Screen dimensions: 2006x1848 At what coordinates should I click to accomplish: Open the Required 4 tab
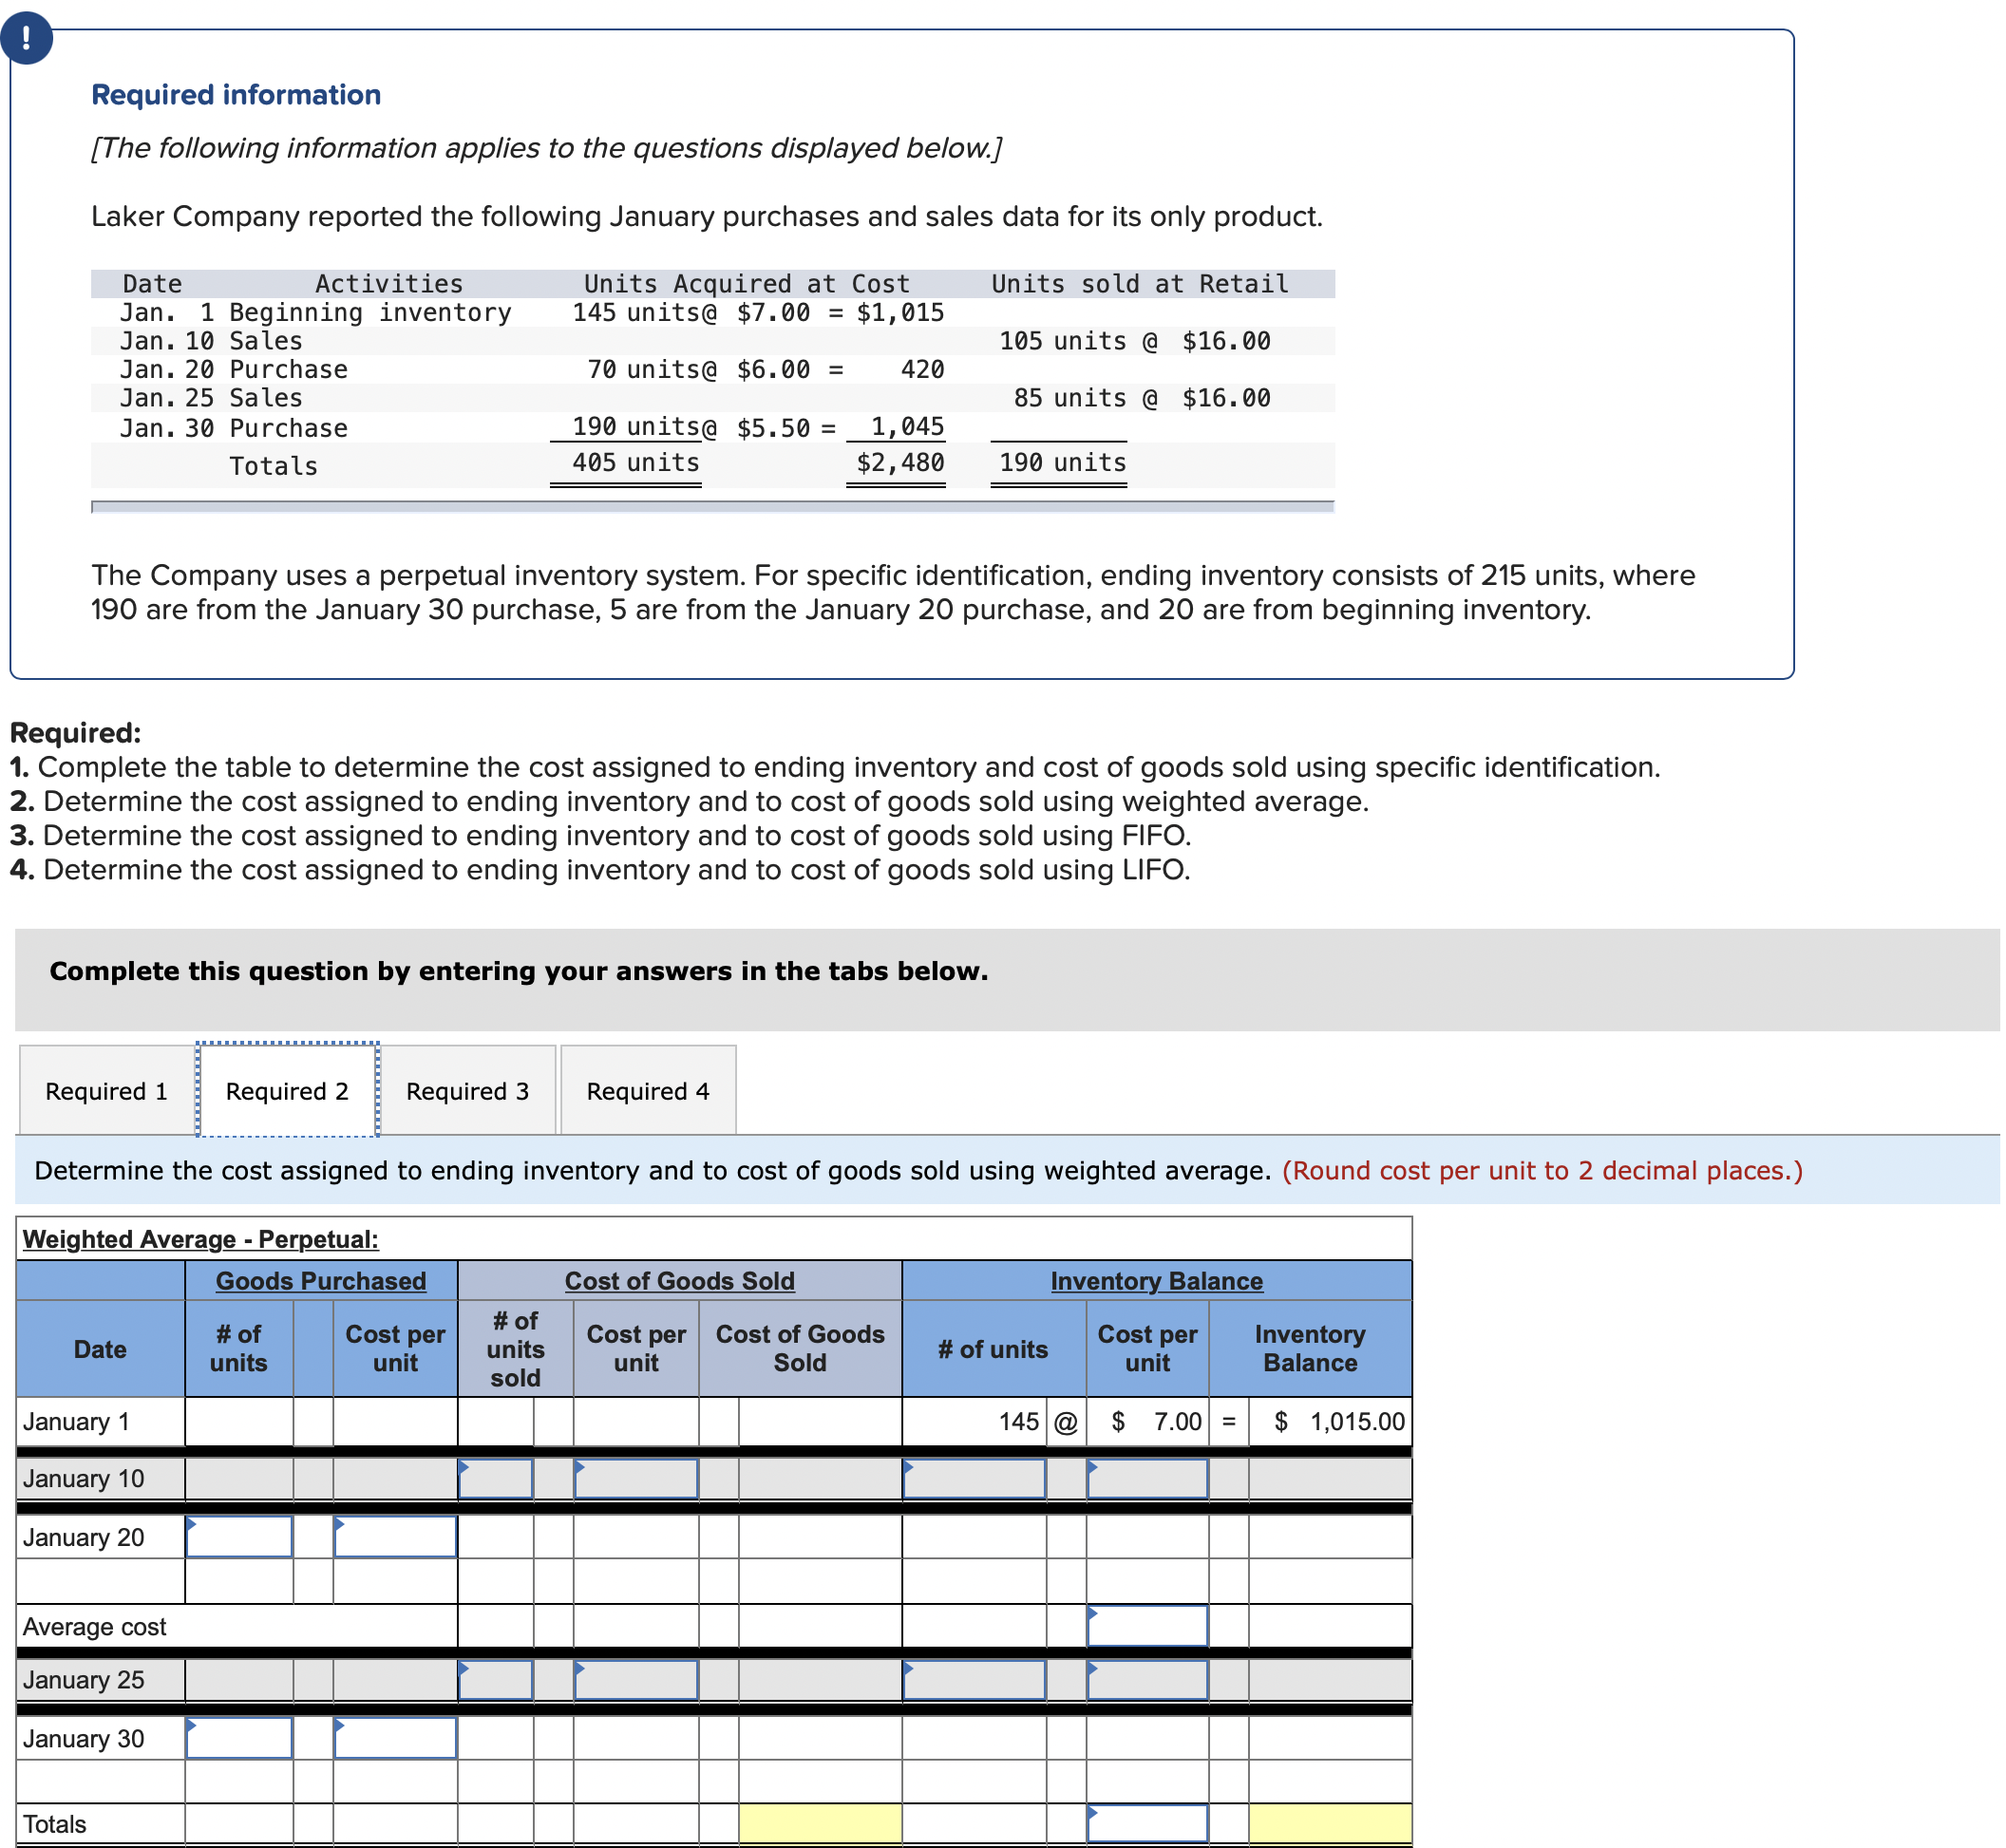tap(648, 1091)
